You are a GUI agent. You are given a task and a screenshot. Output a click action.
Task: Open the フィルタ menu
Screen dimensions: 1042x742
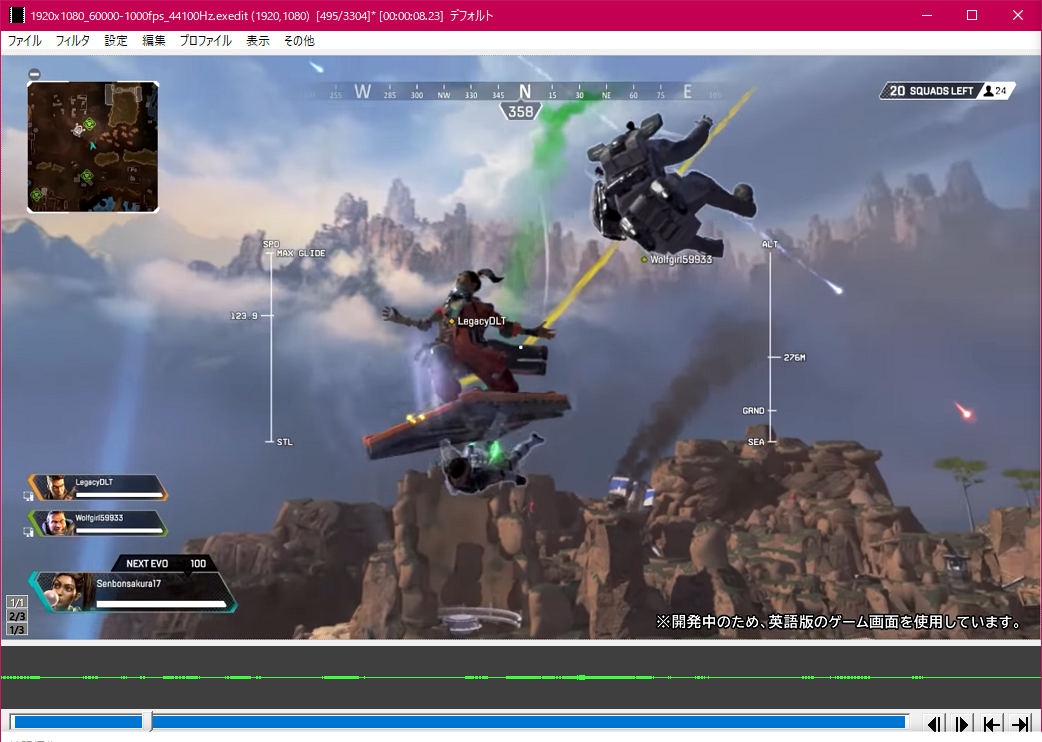coord(72,41)
